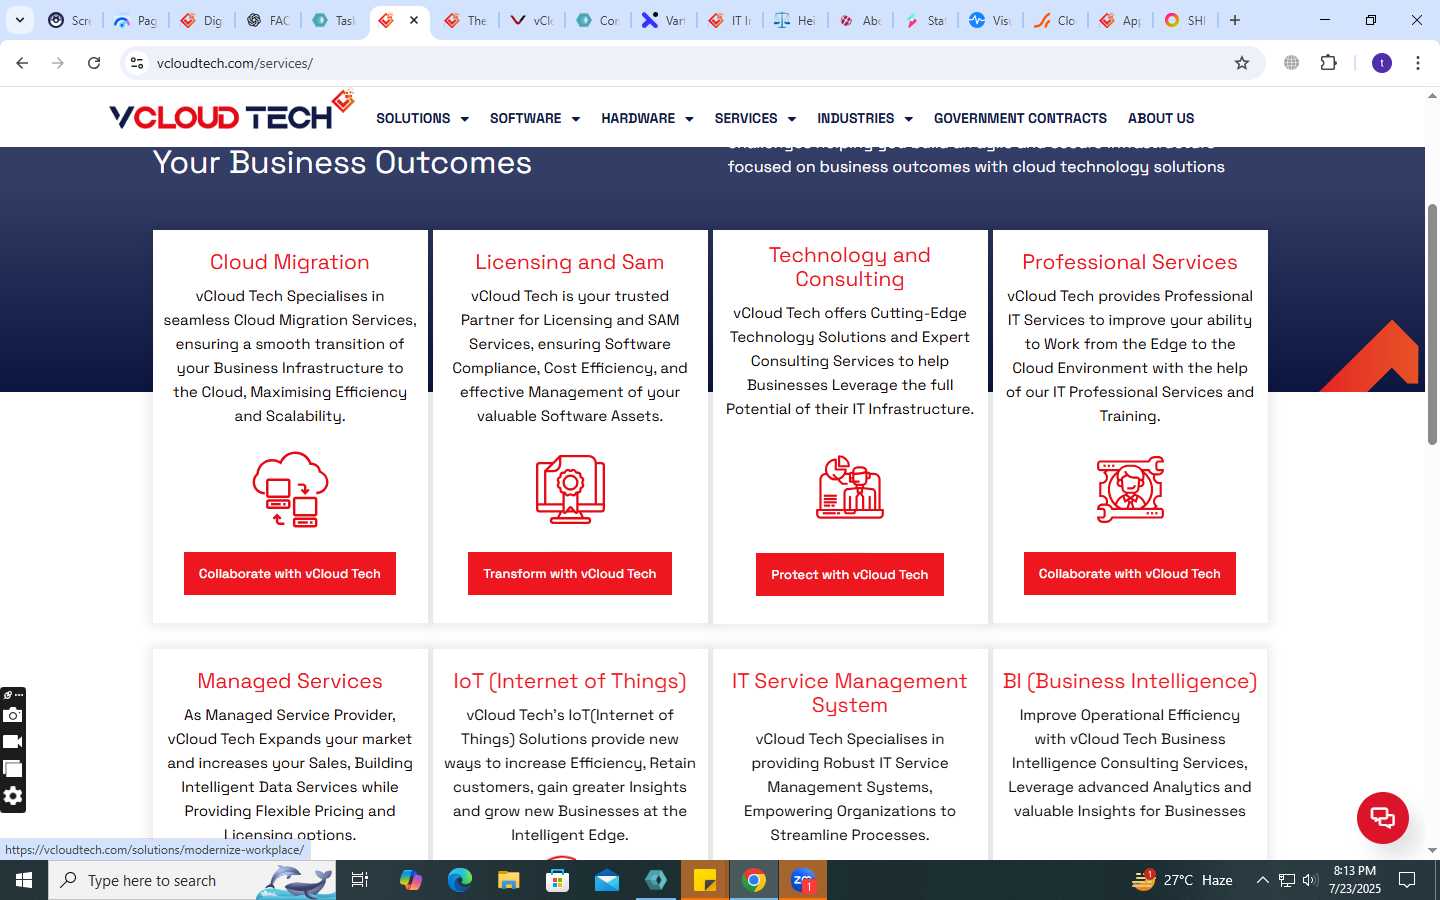The image size is (1440, 900).
Task: Click the page vertical scrollbar thumb
Action: [x=1432, y=324]
